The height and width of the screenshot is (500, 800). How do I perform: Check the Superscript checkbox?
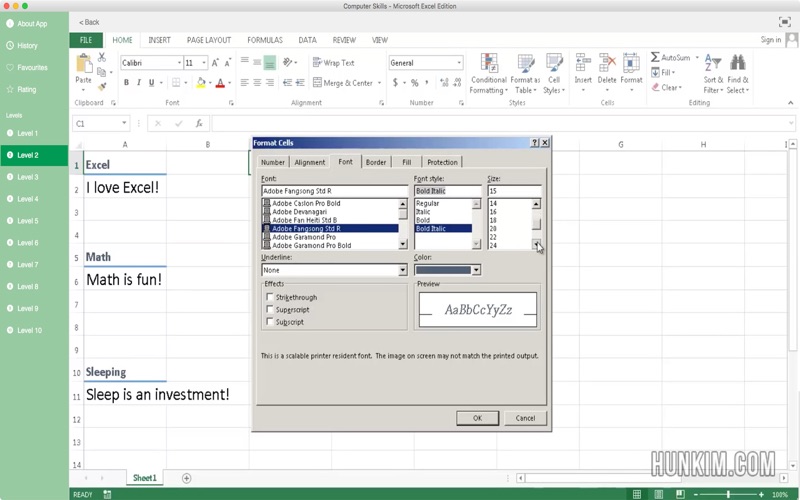click(269, 309)
